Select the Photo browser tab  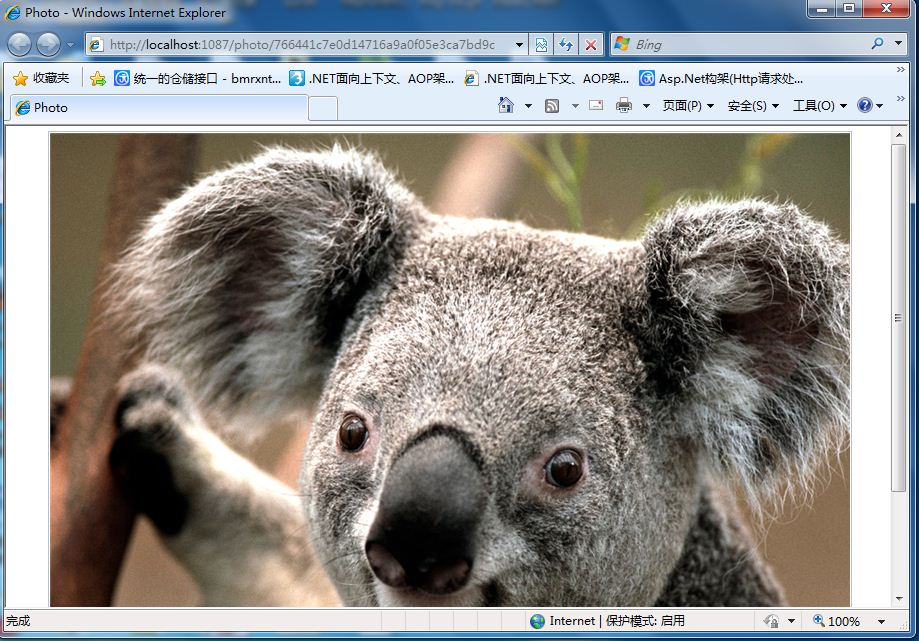click(159, 108)
